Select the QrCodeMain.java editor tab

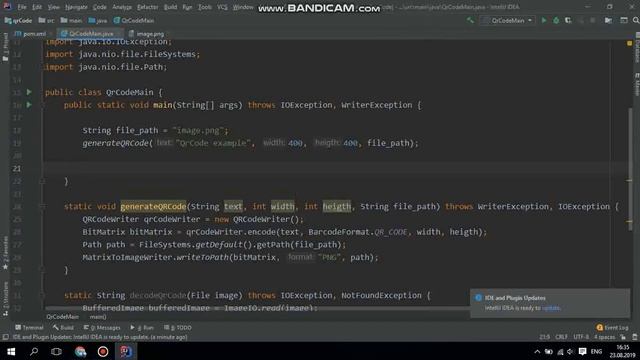91,34
